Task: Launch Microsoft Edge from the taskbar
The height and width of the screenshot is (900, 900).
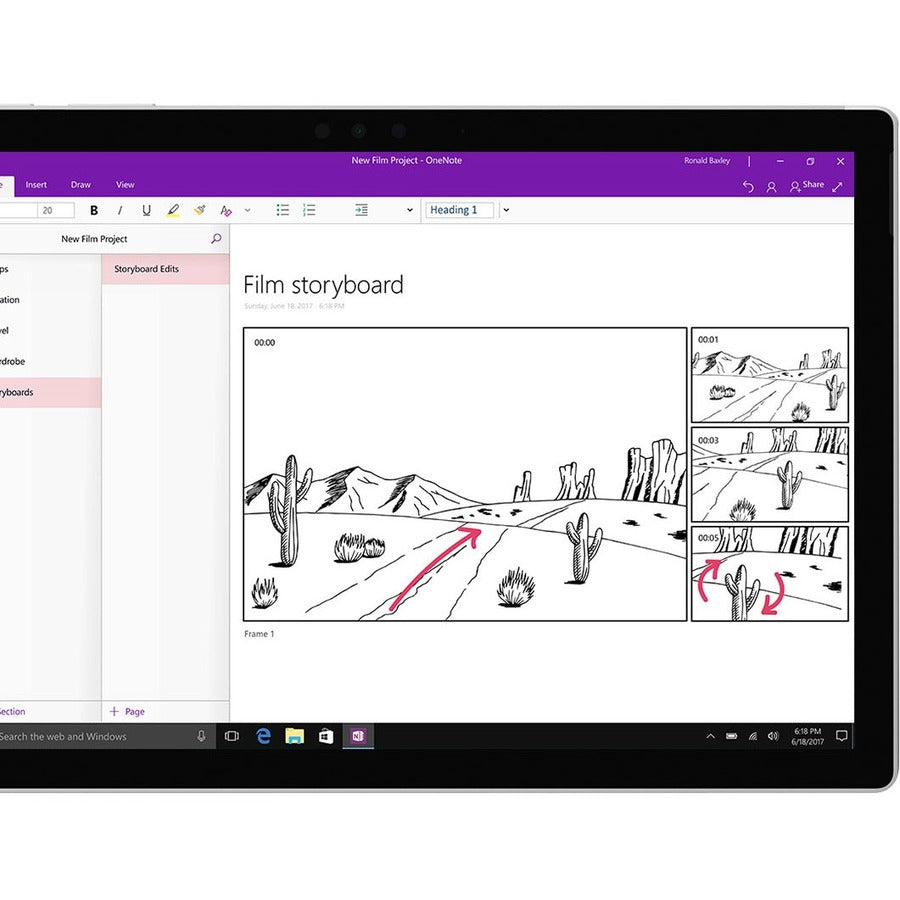Action: [x=263, y=737]
